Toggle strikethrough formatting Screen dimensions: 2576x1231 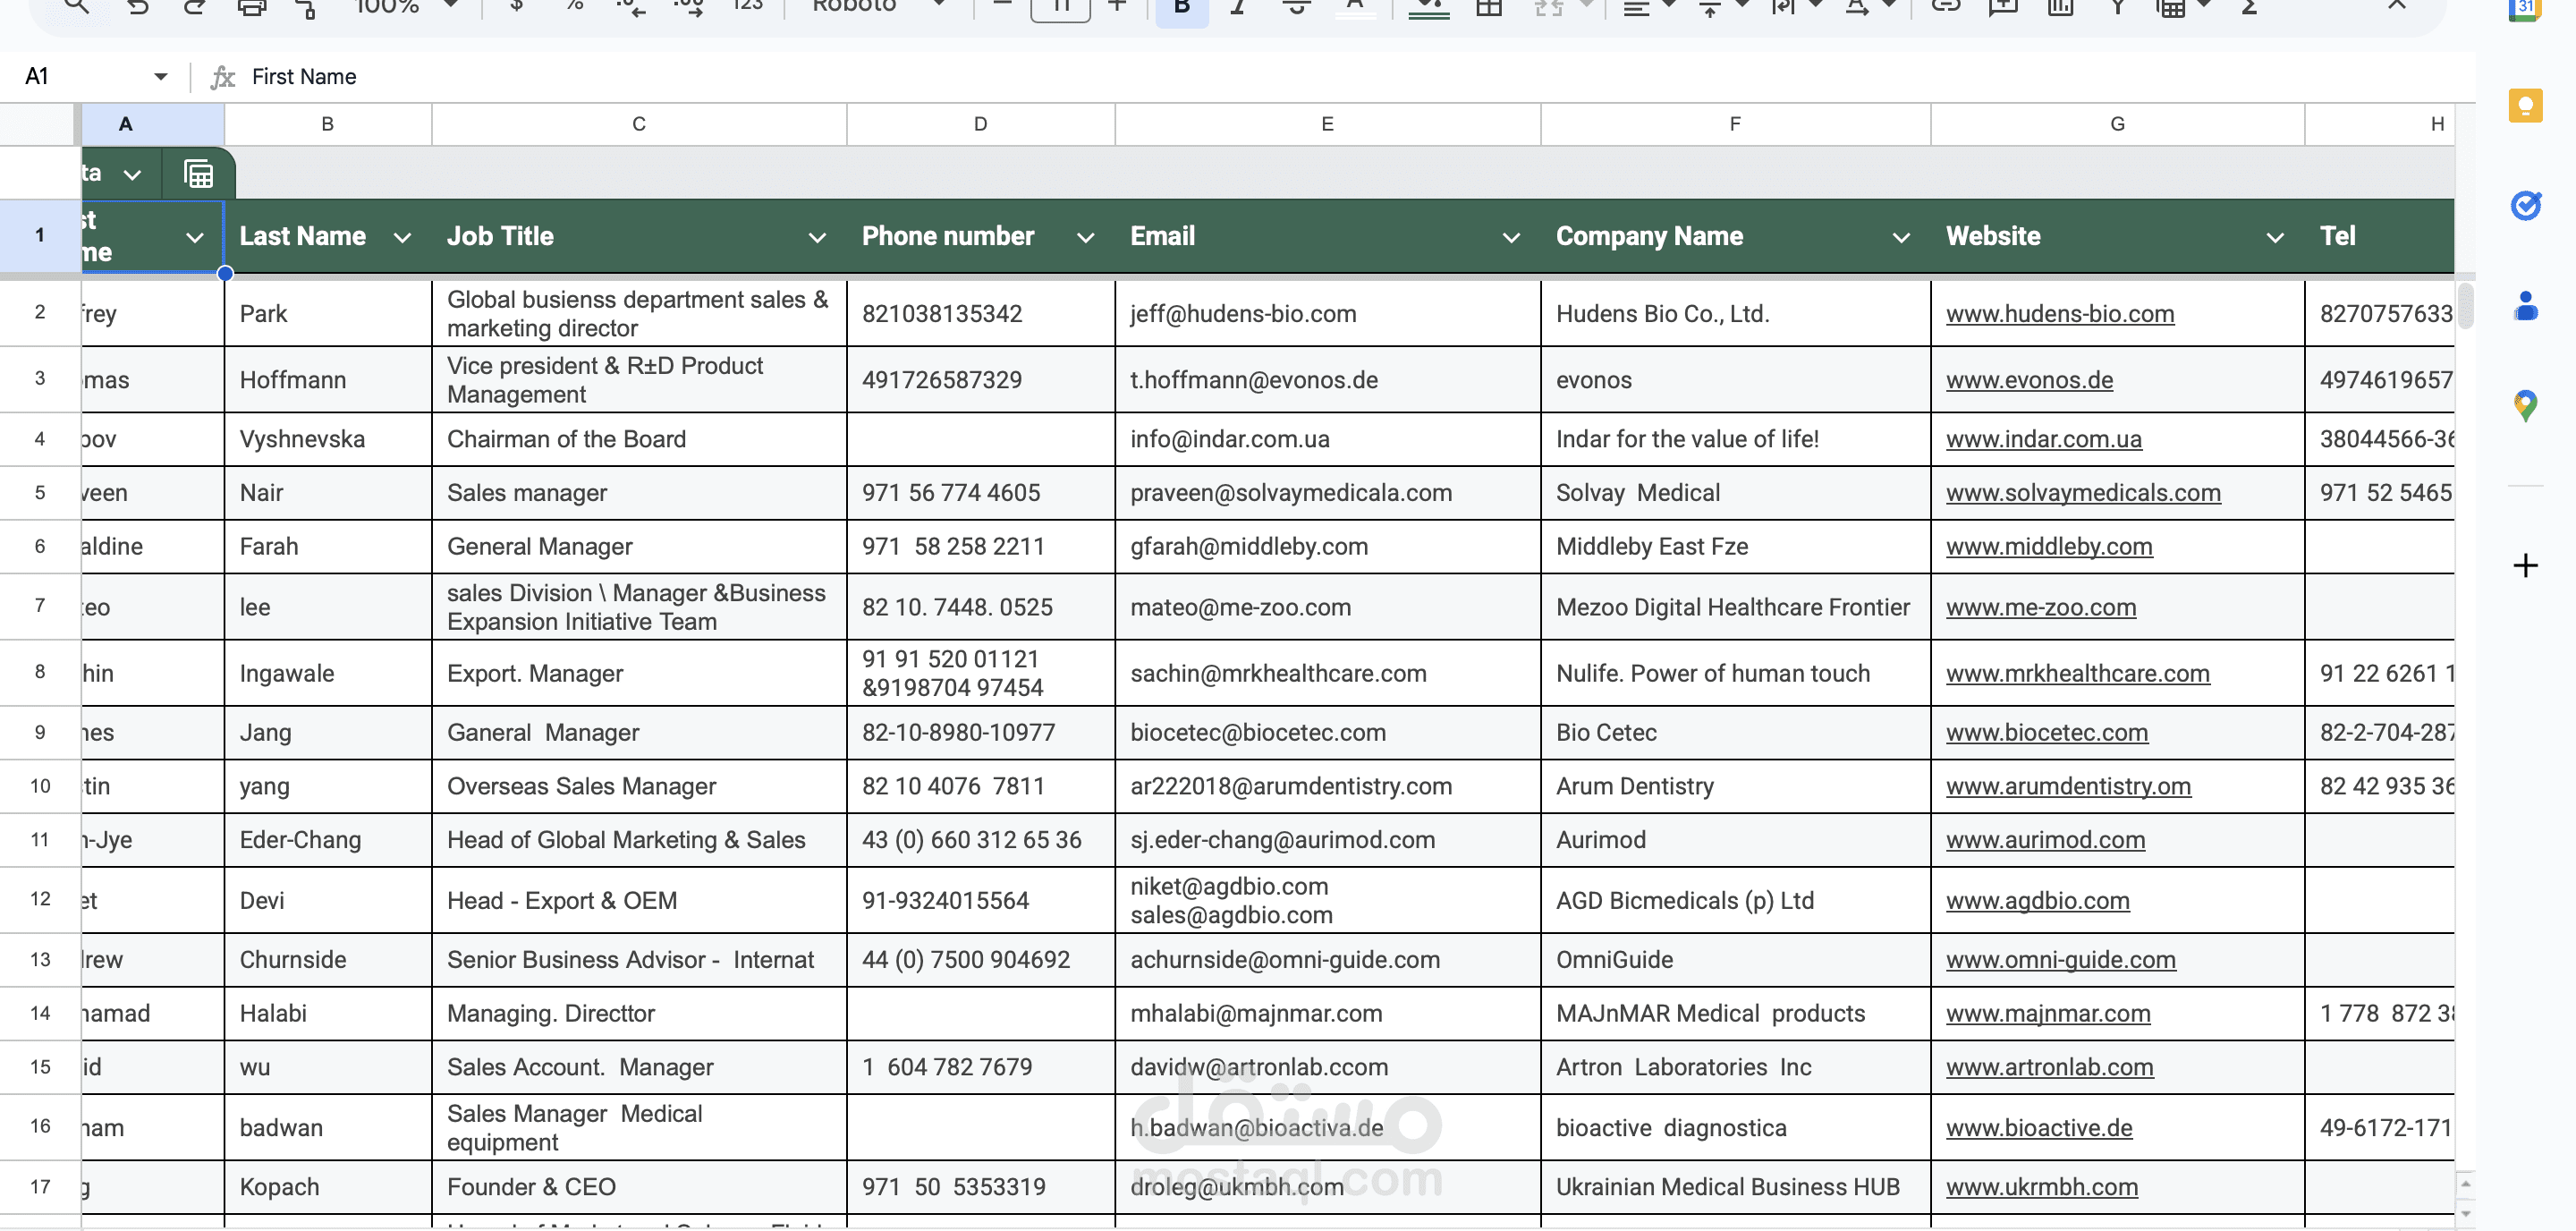(1296, 6)
